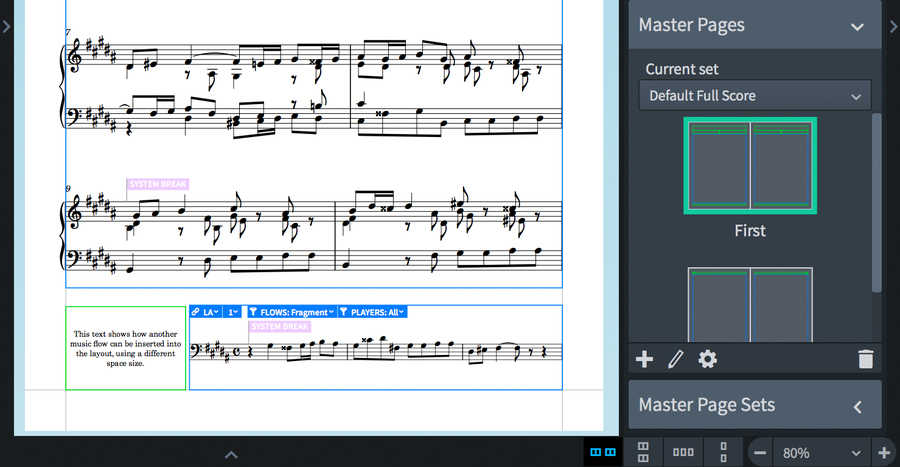This screenshot has height=467, width=900.
Task: Switch to galley grid page view
Action: (643, 452)
